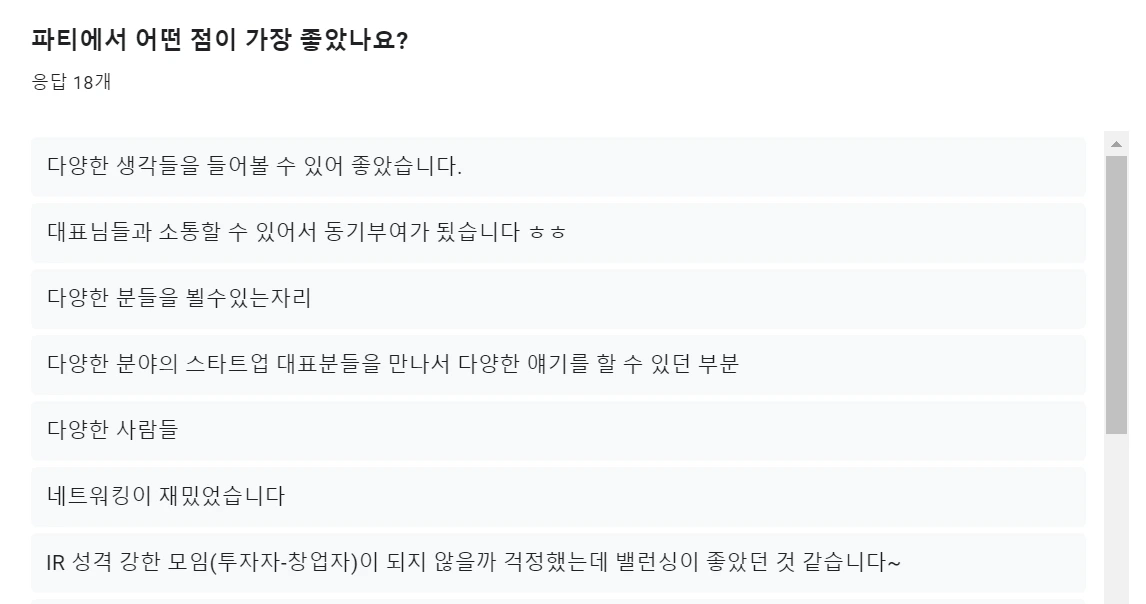Click the partially visible bottom response card
Screen dimensions: 1146x604
[560, 598]
